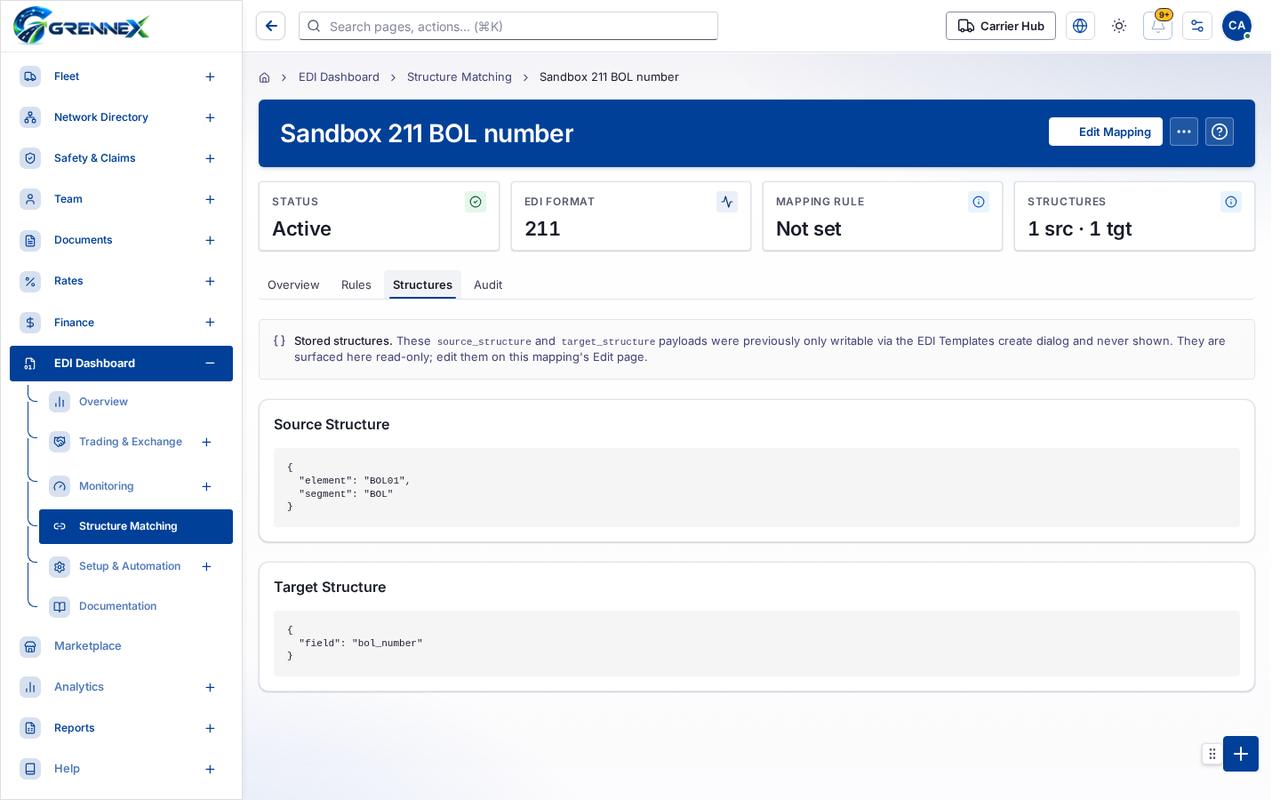Expand the Analytics sidebar section
The width and height of the screenshot is (1280, 800).
tap(210, 688)
